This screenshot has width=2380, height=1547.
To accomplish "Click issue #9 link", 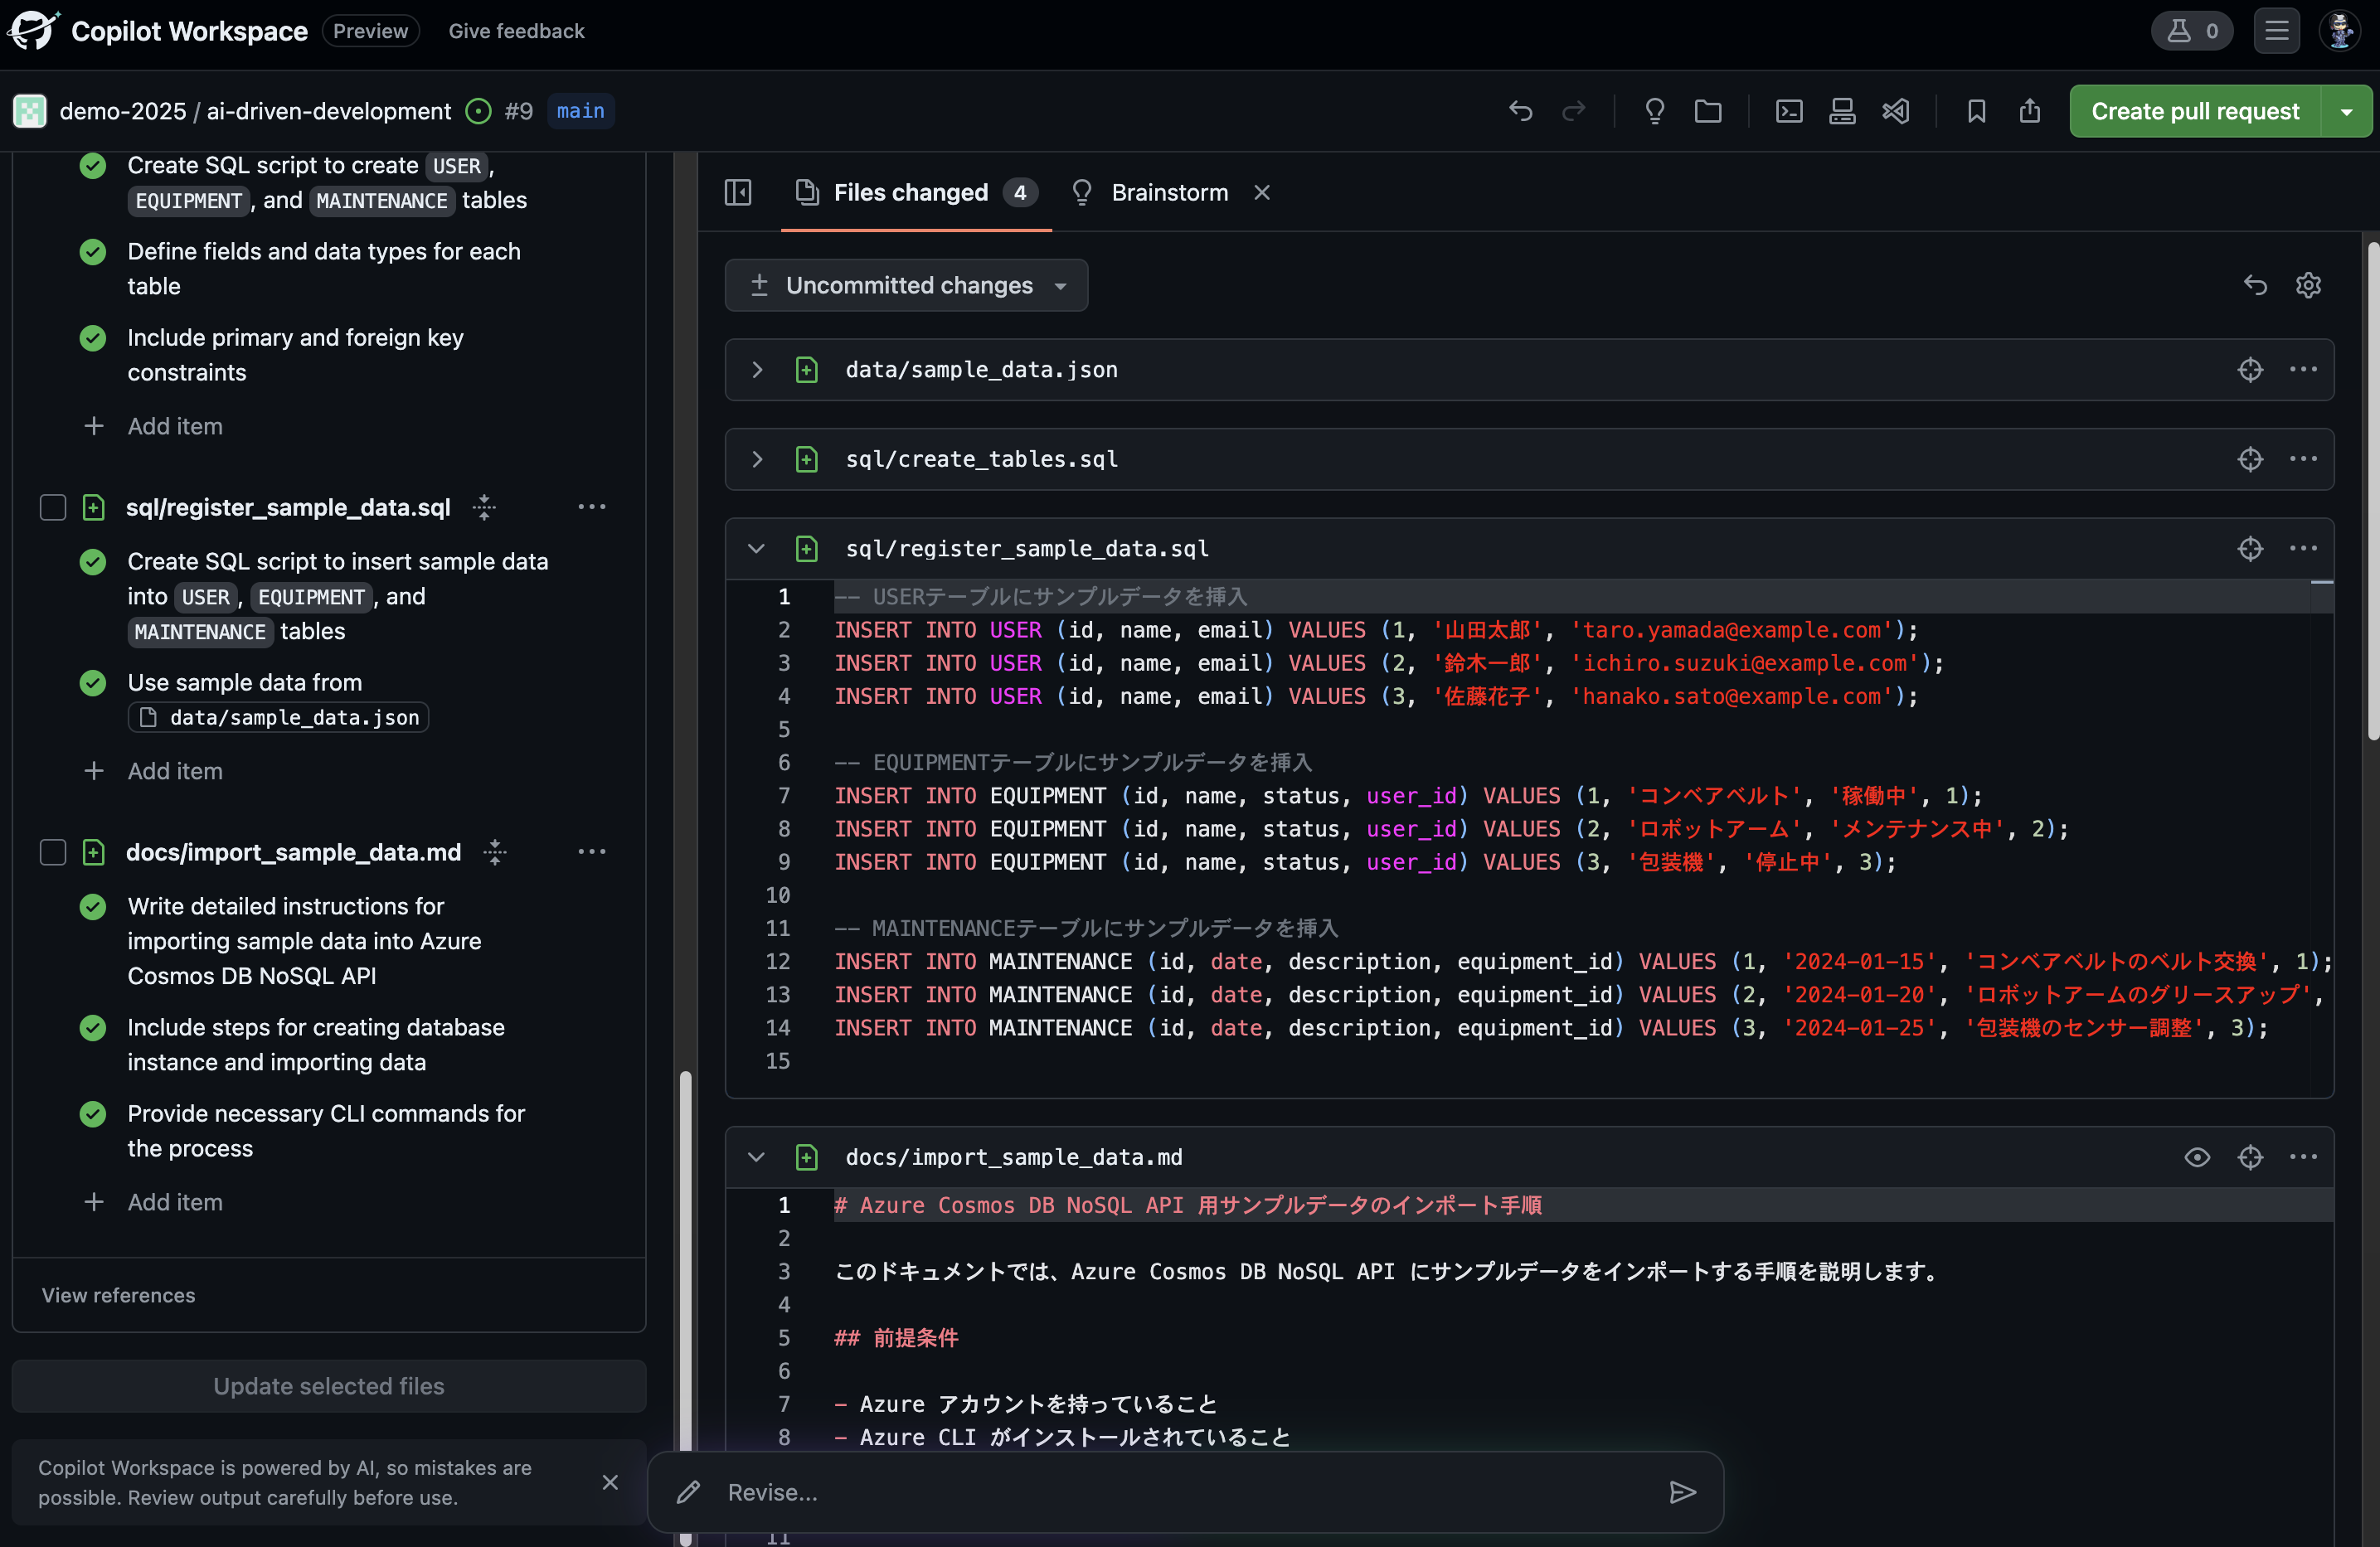I will 518,111.
